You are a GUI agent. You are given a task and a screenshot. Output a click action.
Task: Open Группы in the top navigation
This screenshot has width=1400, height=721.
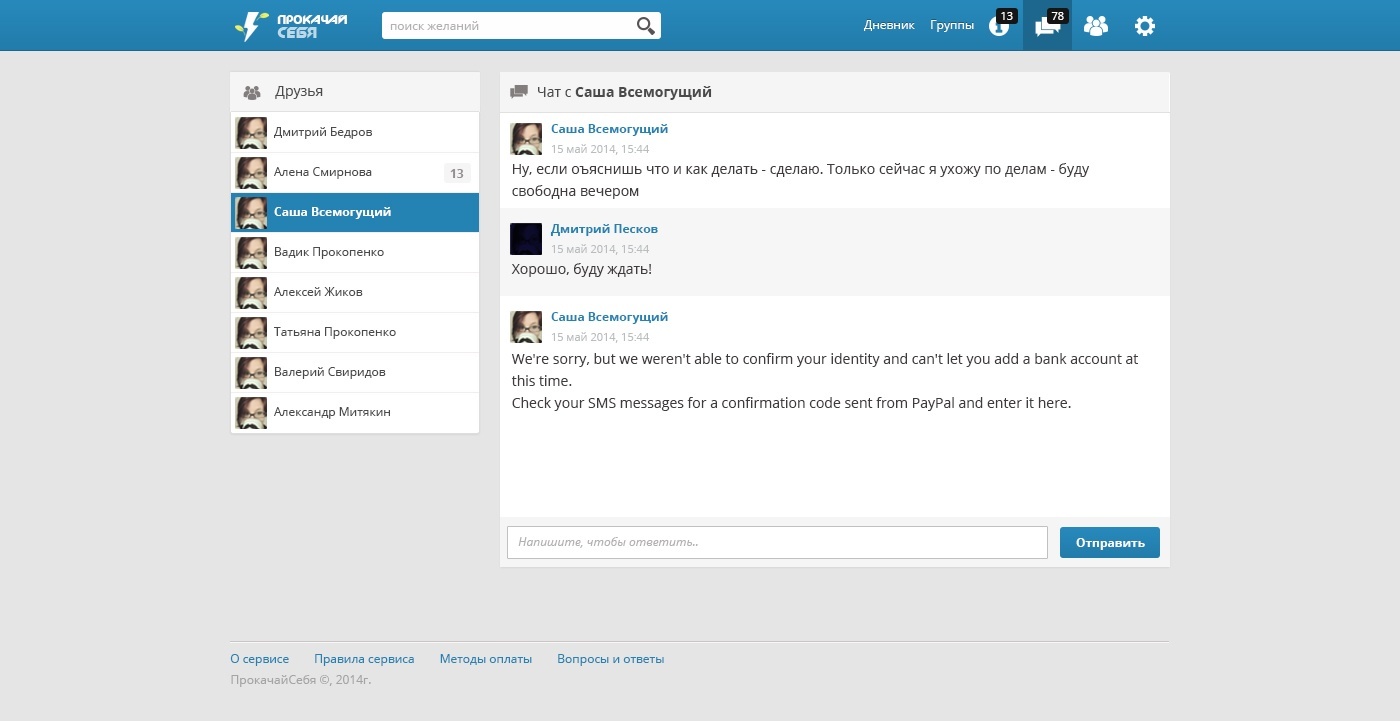coord(952,26)
